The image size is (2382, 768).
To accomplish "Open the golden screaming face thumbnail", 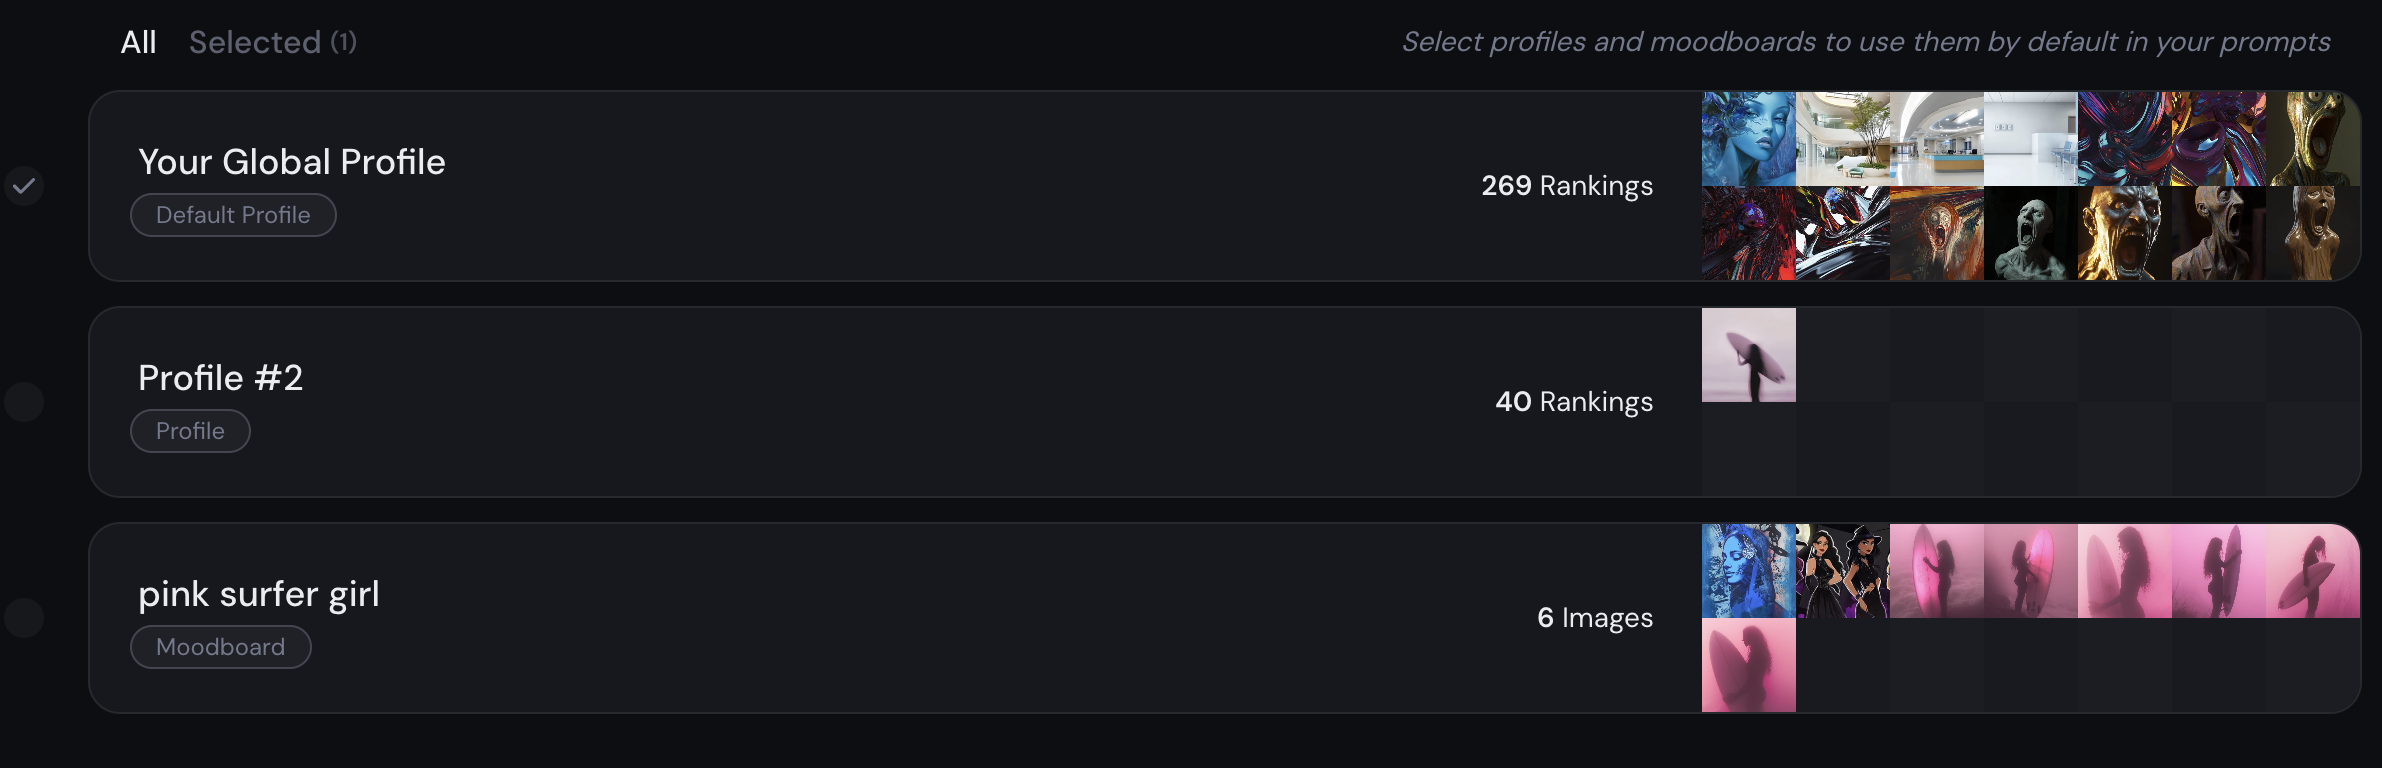I will (x=2125, y=233).
